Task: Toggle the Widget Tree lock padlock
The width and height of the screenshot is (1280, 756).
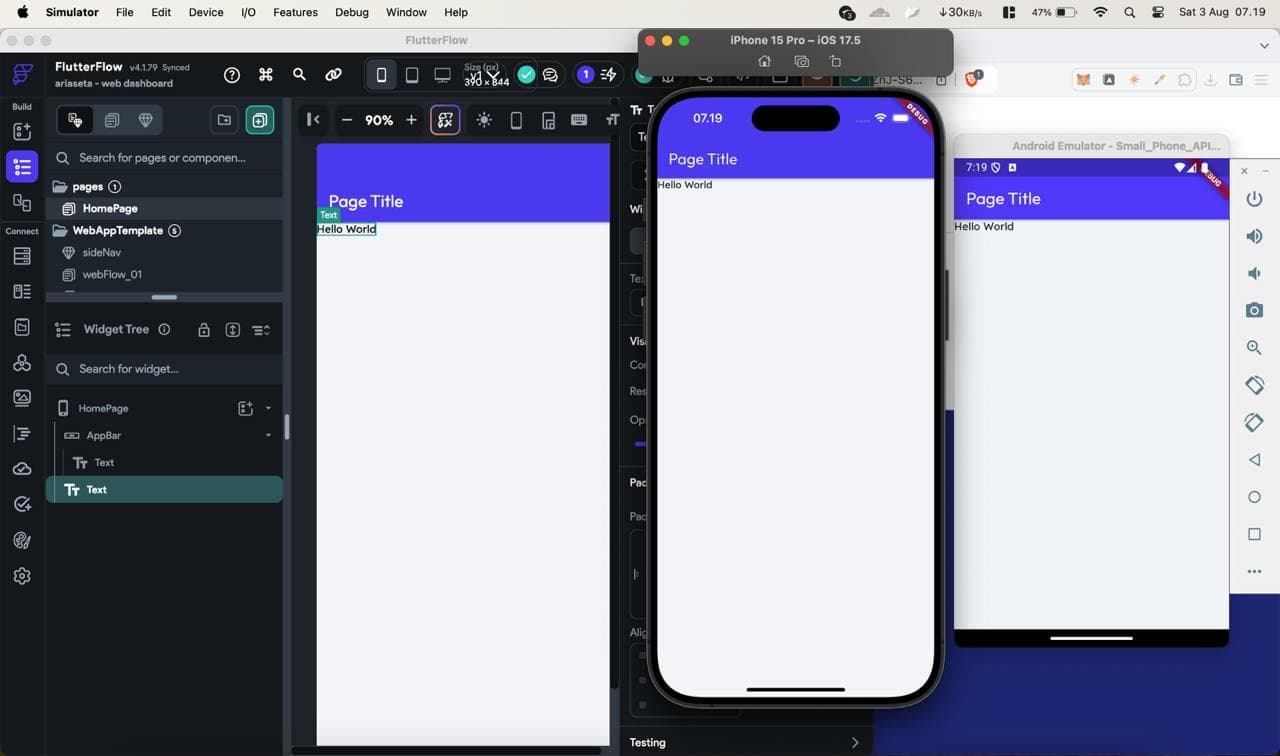Action: click(x=204, y=329)
